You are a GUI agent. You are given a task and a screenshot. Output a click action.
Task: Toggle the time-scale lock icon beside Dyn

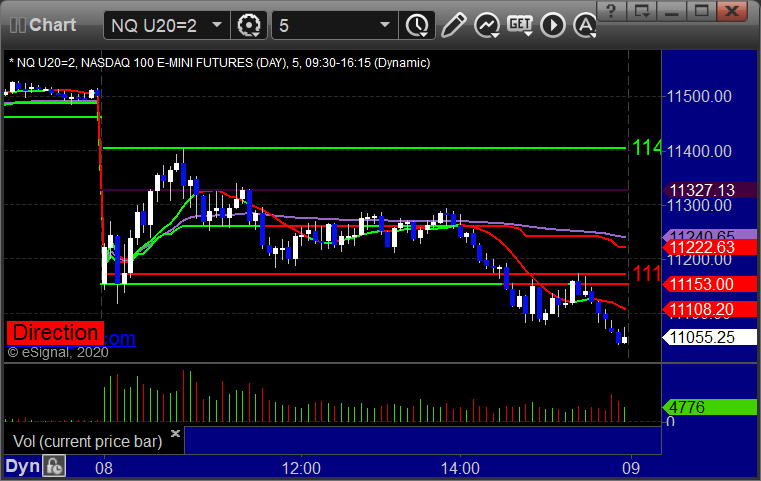(x=54, y=466)
